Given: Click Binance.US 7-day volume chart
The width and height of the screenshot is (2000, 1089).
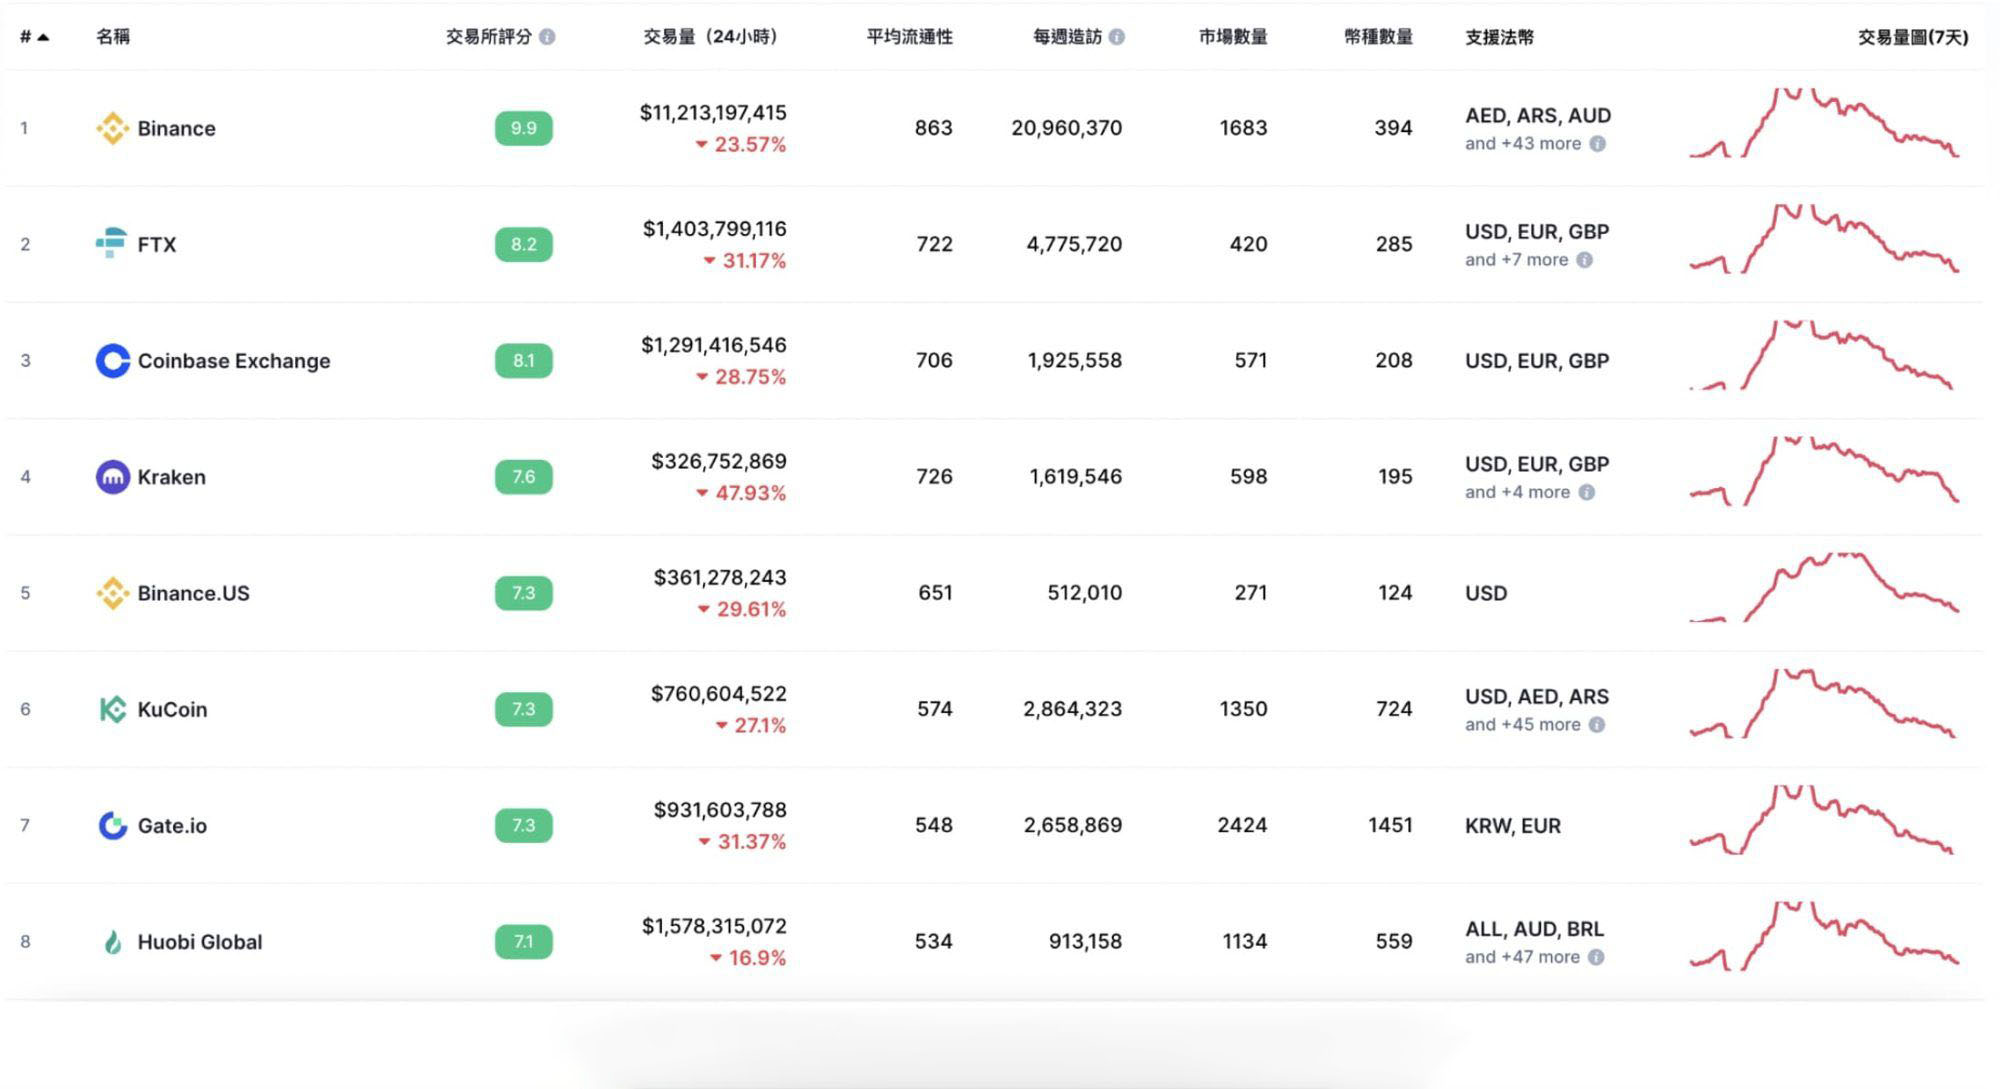Looking at the screenshot, I should click(1824, 587).
